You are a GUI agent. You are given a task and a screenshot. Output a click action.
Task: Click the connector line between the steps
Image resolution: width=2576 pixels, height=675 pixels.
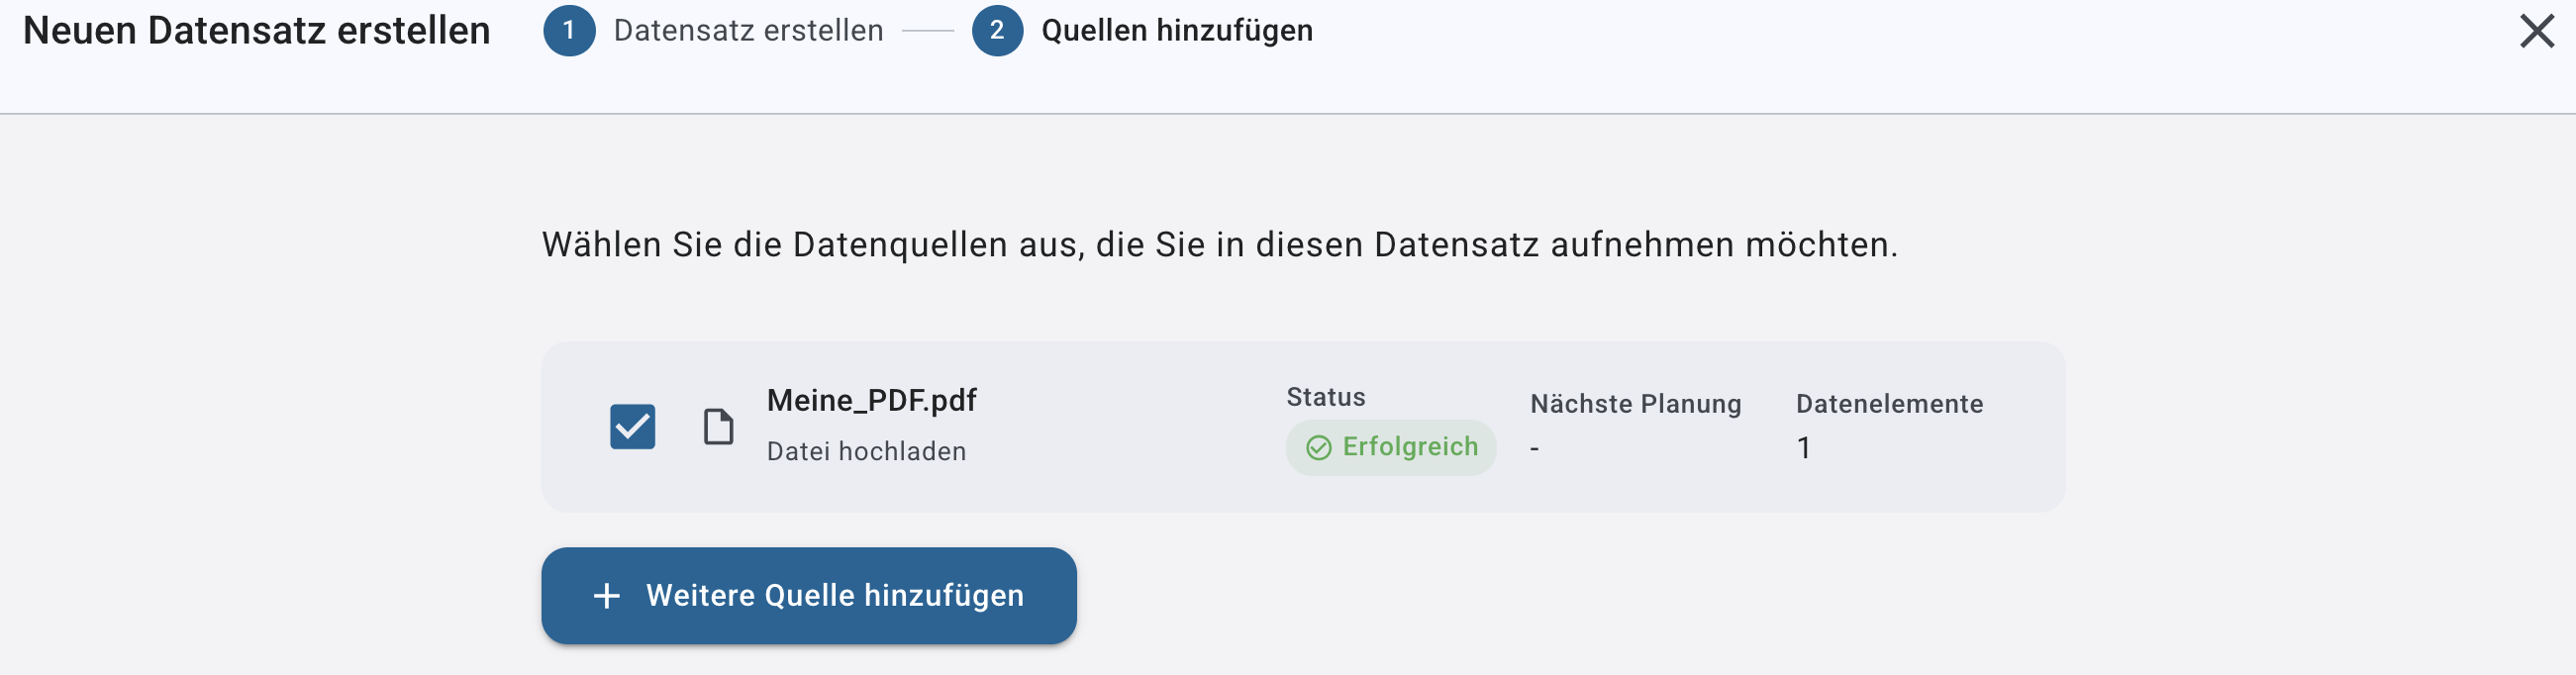point(928,31)
